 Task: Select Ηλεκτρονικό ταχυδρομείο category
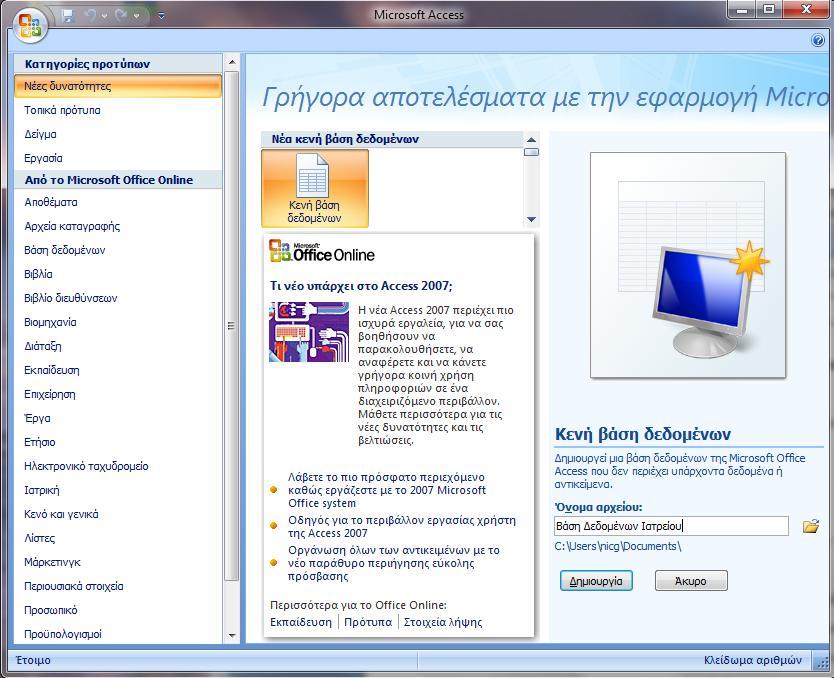point(118,466)
